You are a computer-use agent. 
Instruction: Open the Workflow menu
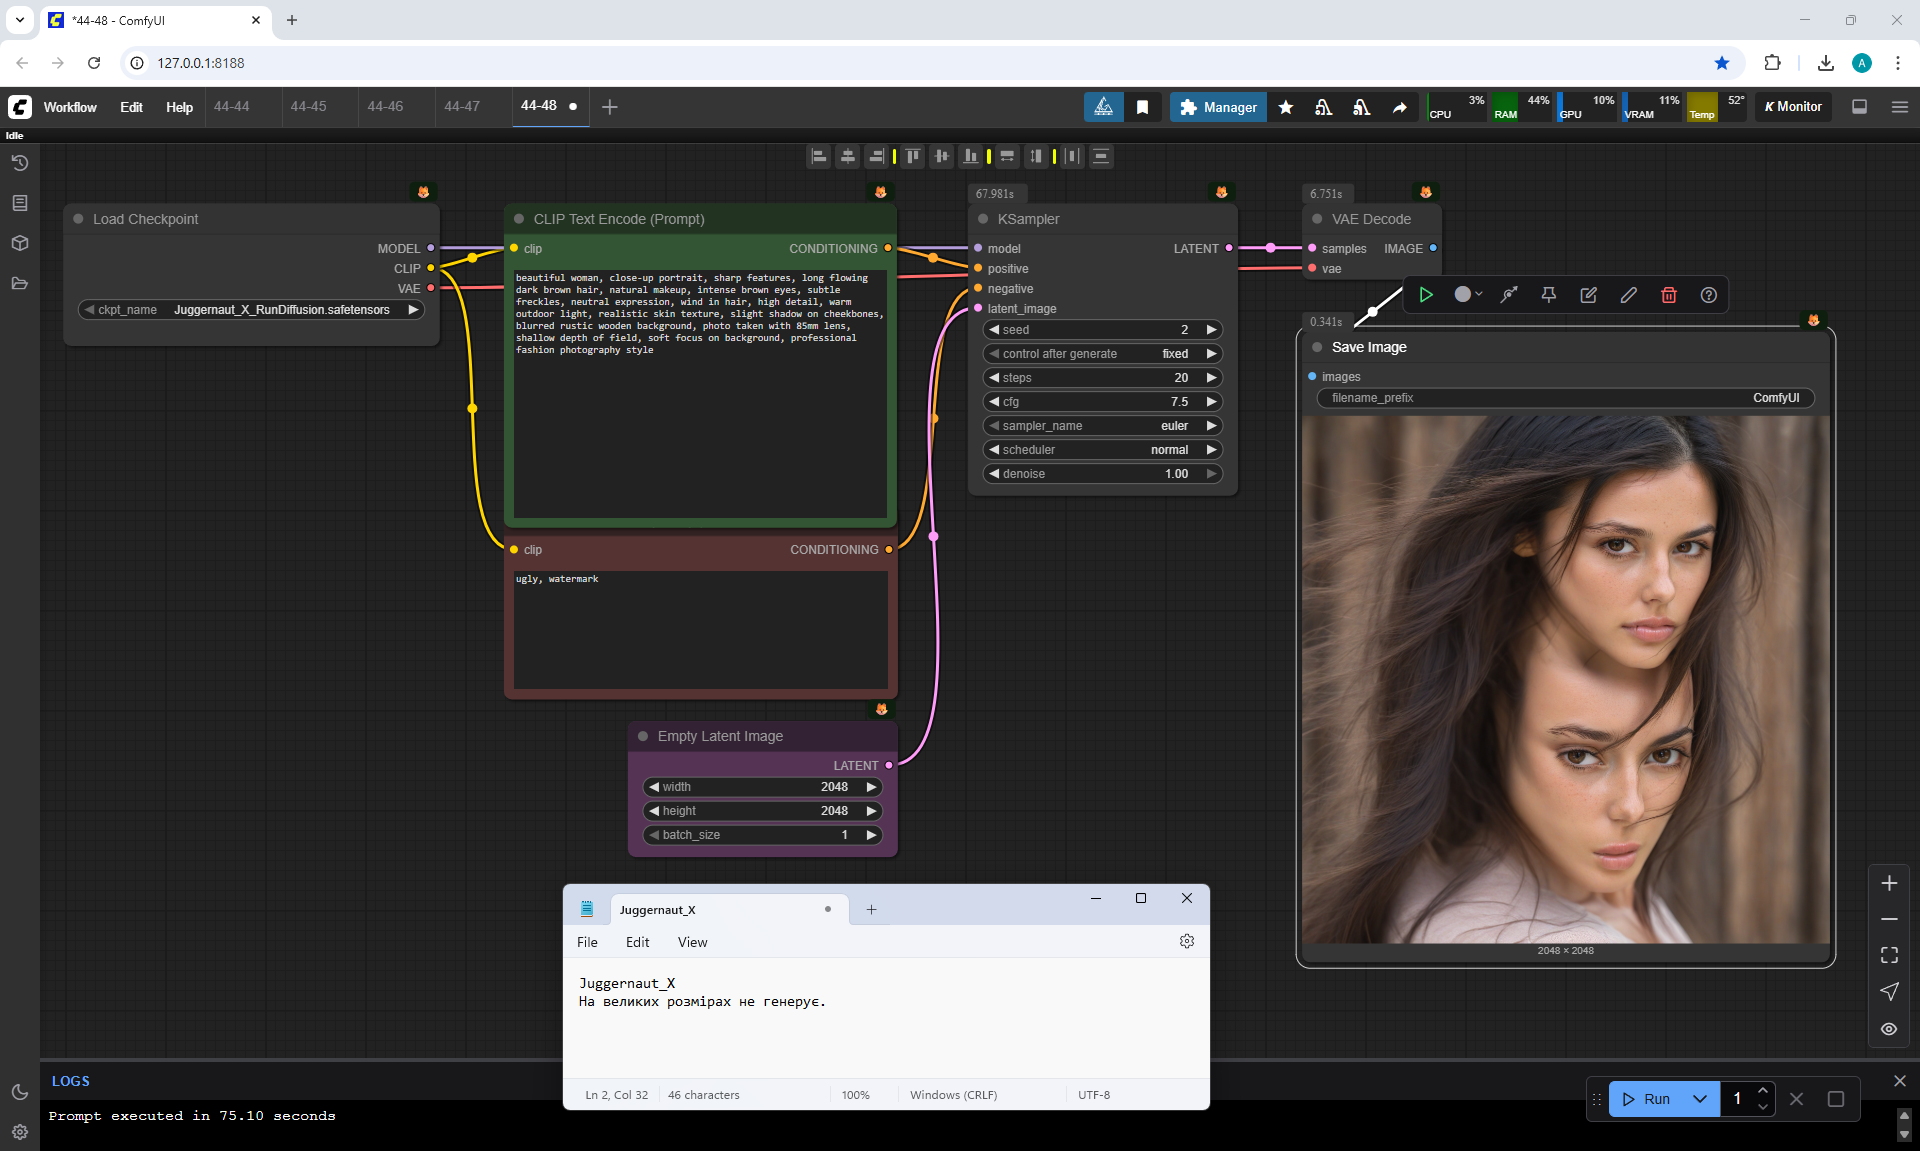[70, 107]
